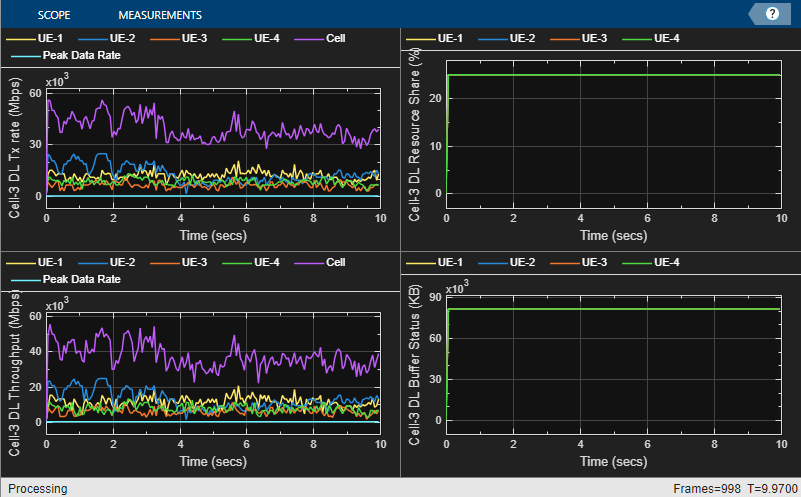Toggle UE-1 legend in DL Throughput plot
The width and height of the screenshot is (801, 497).
34,262
